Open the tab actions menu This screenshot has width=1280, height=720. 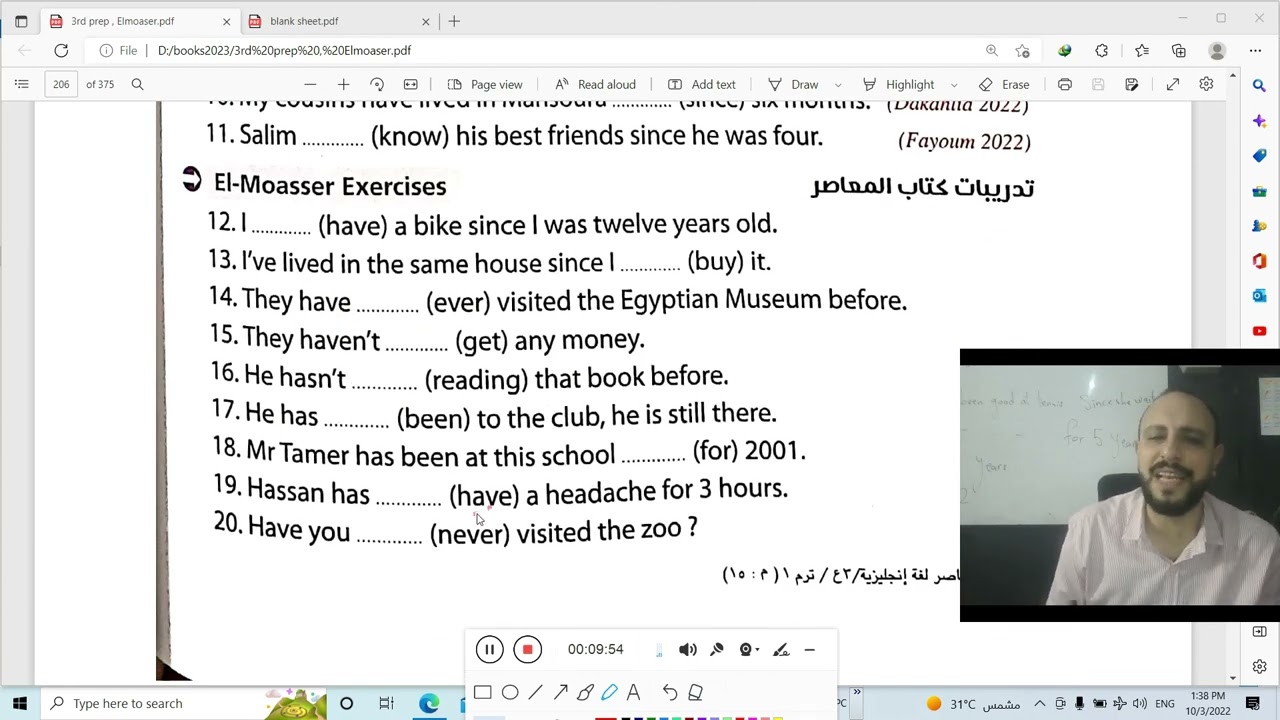coord(21,21)
